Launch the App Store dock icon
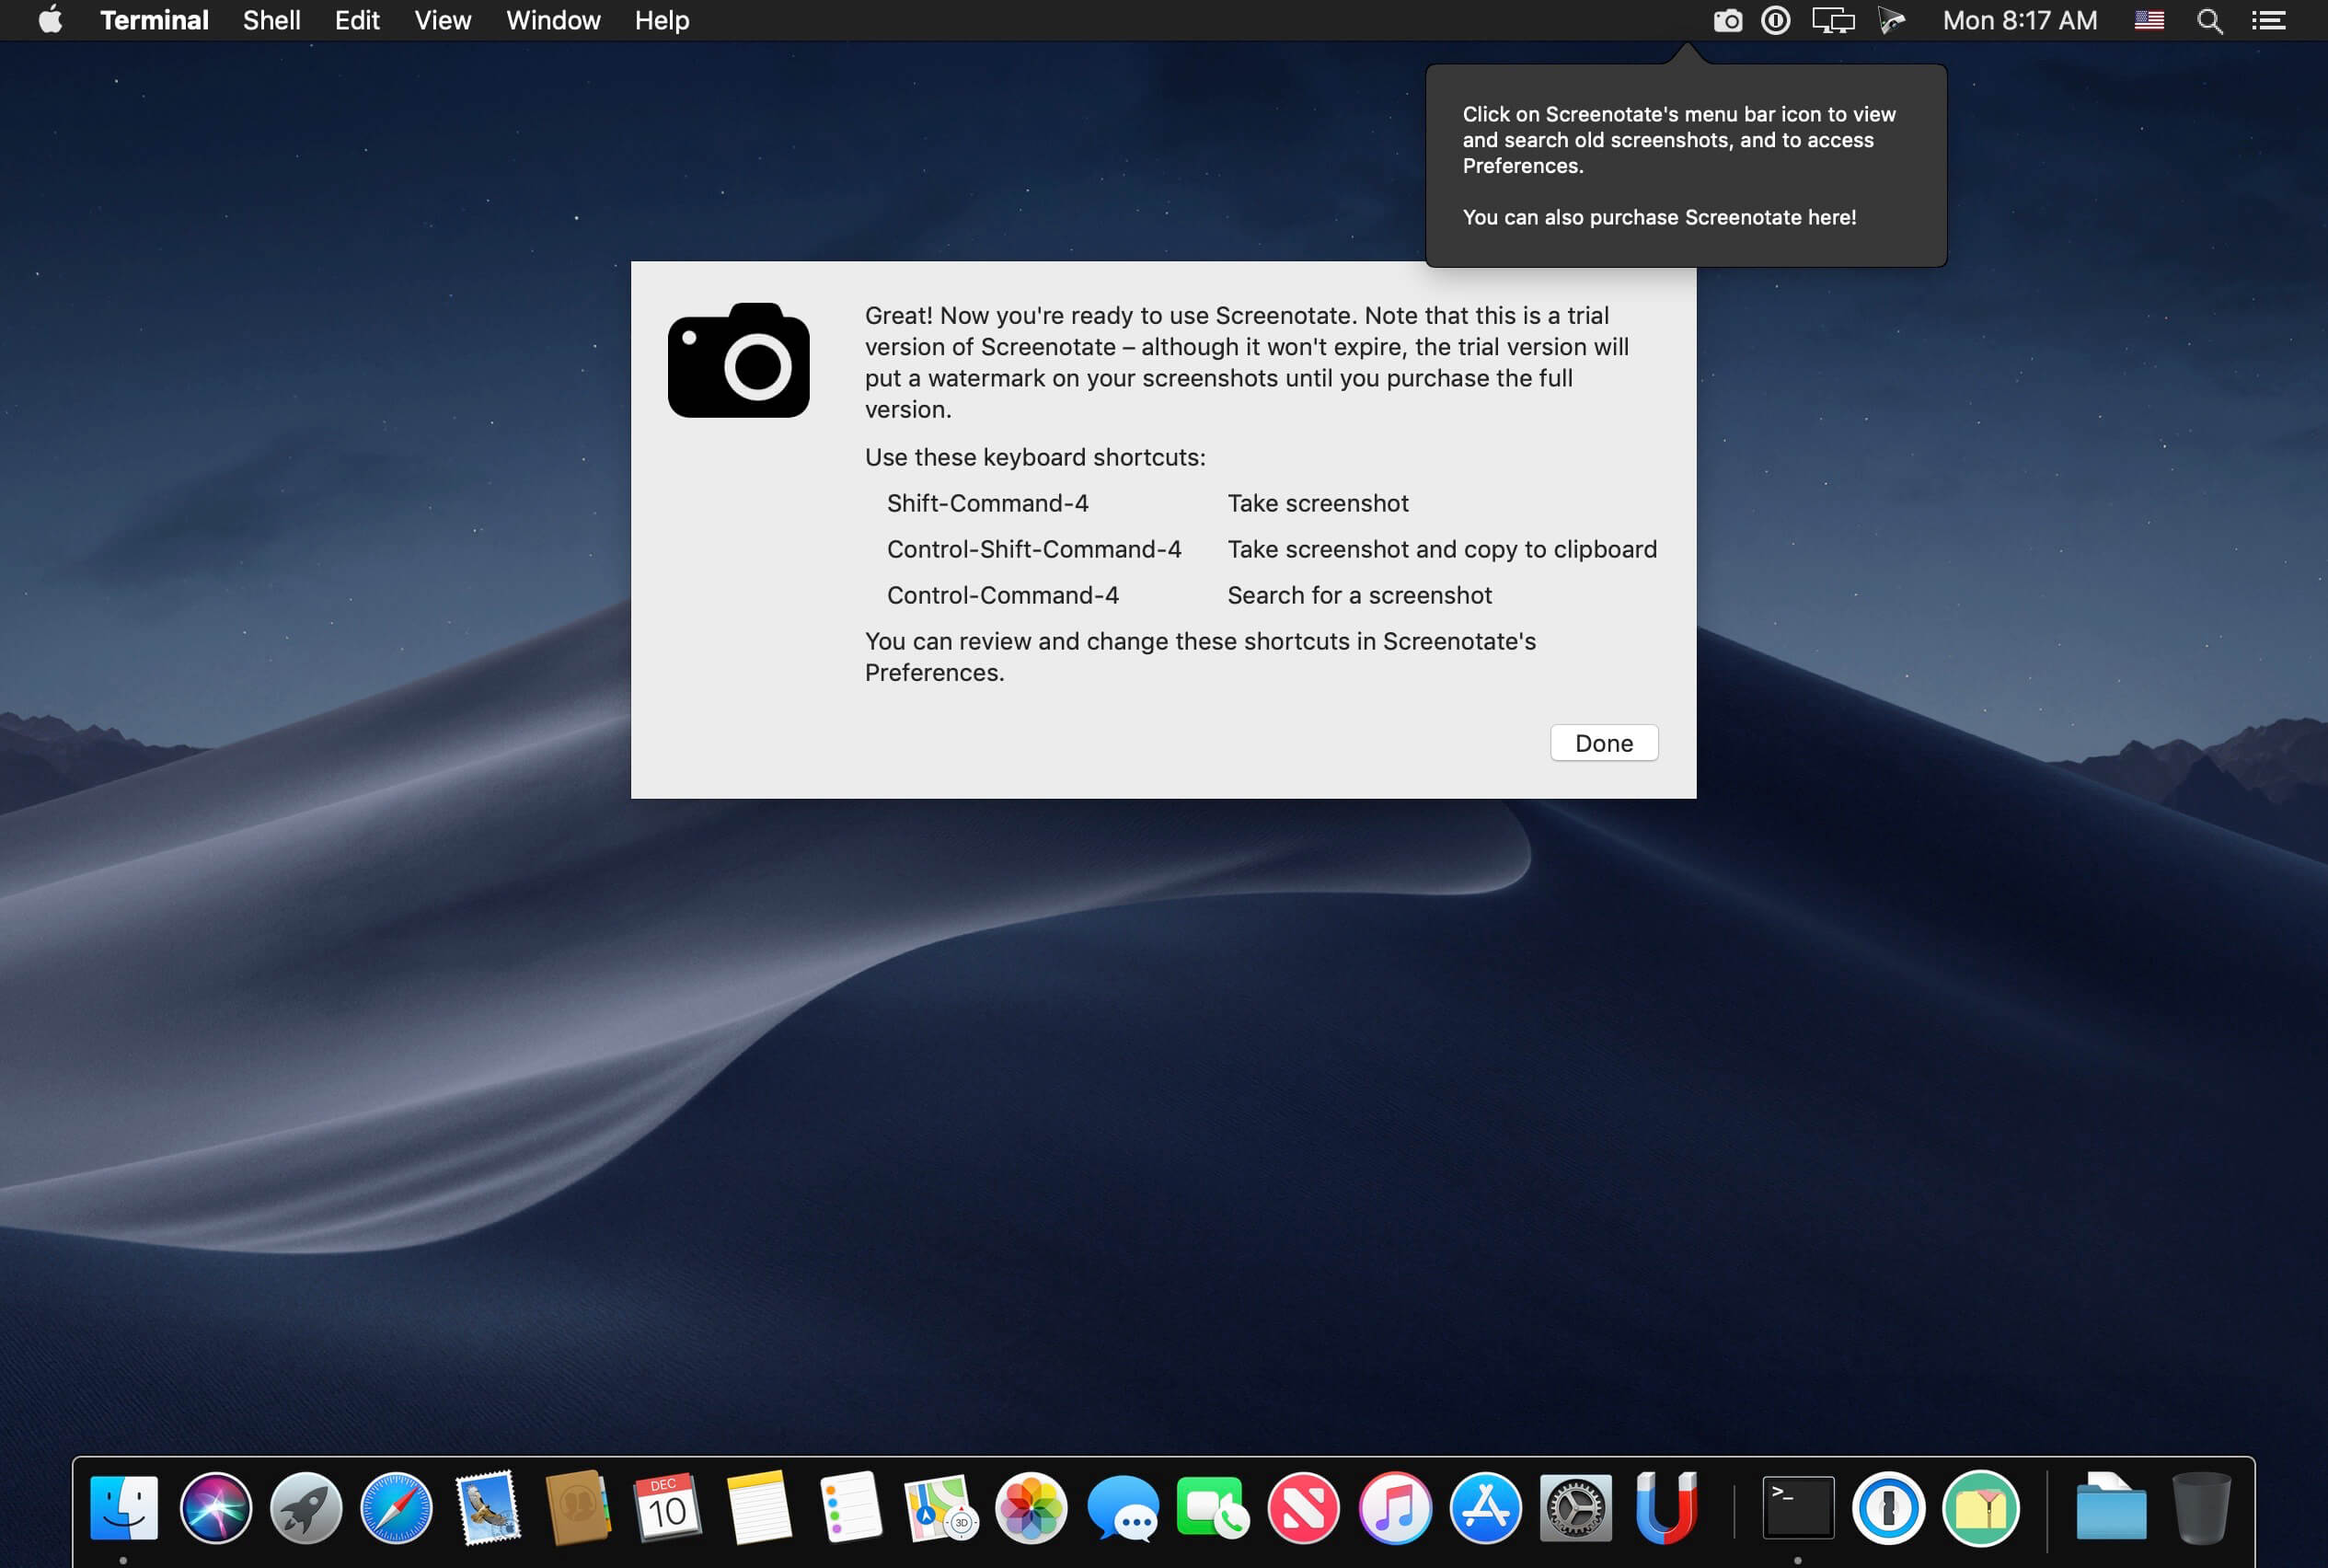The height and width of the screenshot is (1568, 2328). (x=1485, y=1507)
